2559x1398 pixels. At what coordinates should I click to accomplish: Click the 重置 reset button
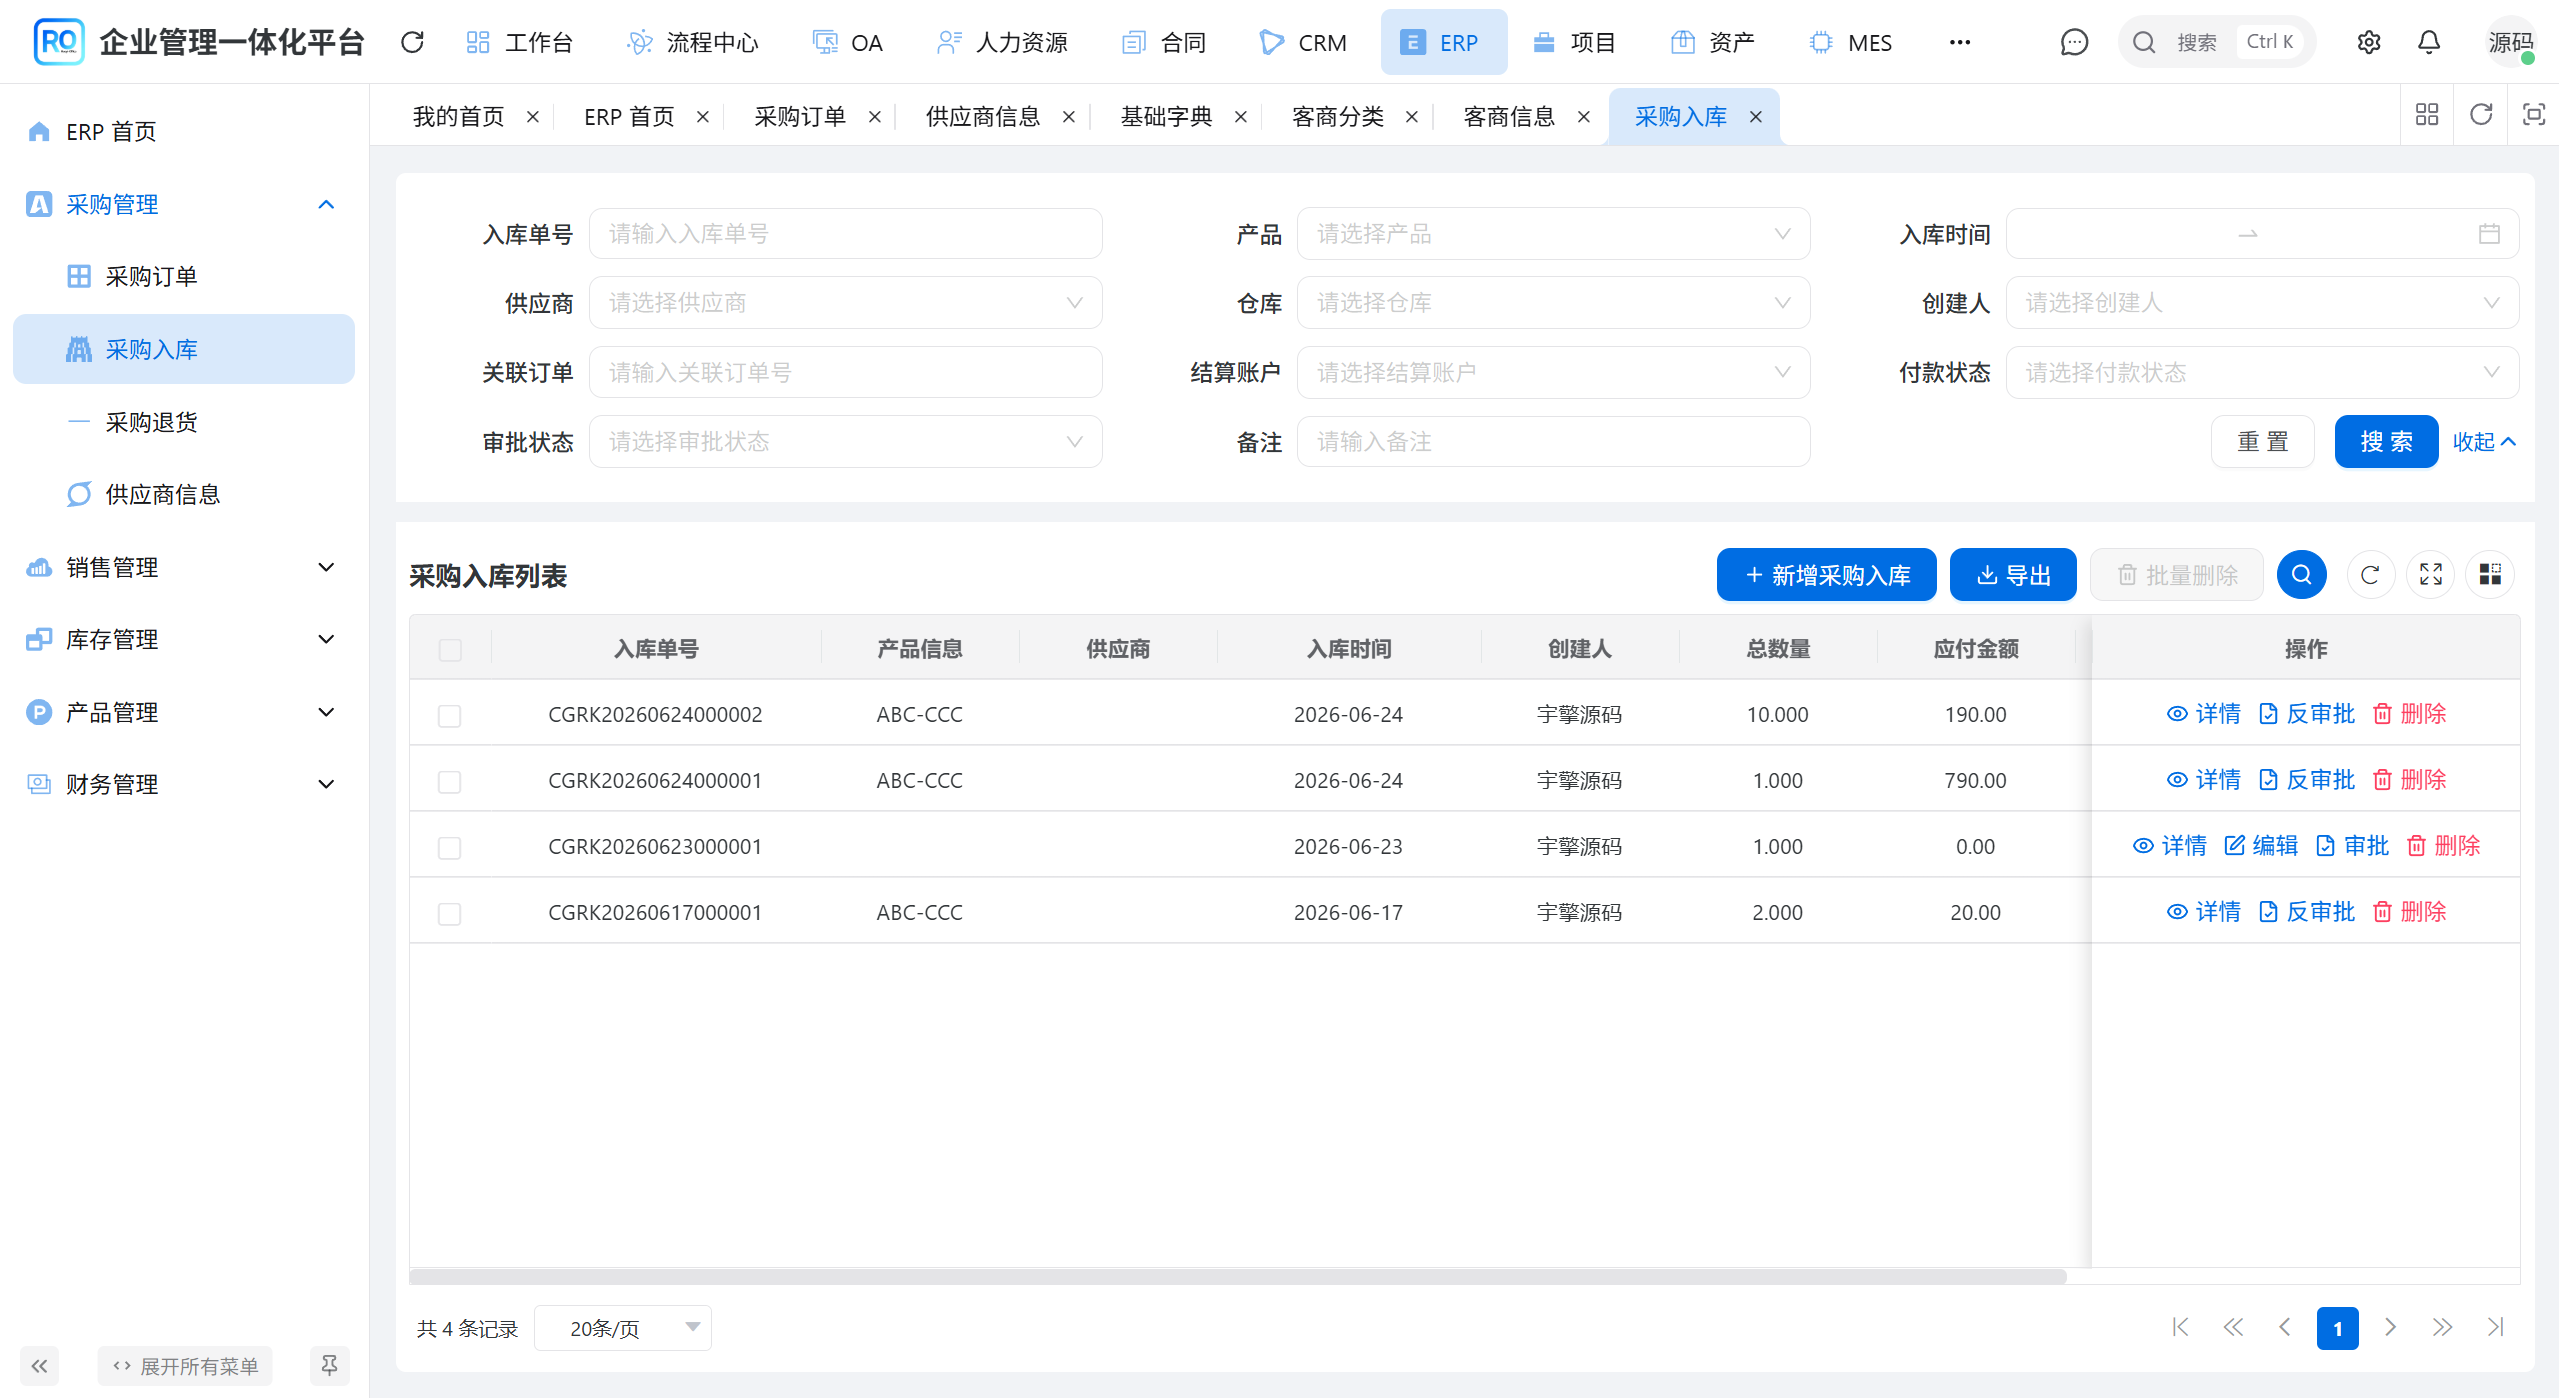[x=2262, y=442]
